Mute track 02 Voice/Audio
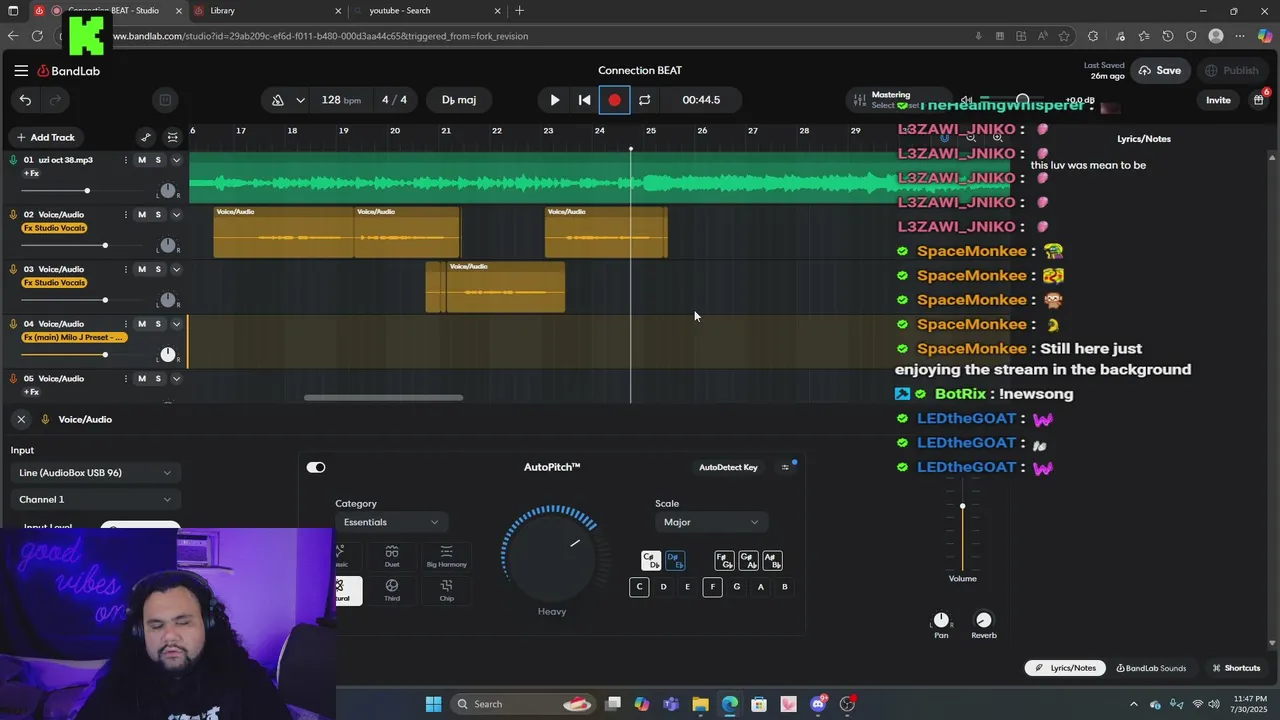 point(142,215)
